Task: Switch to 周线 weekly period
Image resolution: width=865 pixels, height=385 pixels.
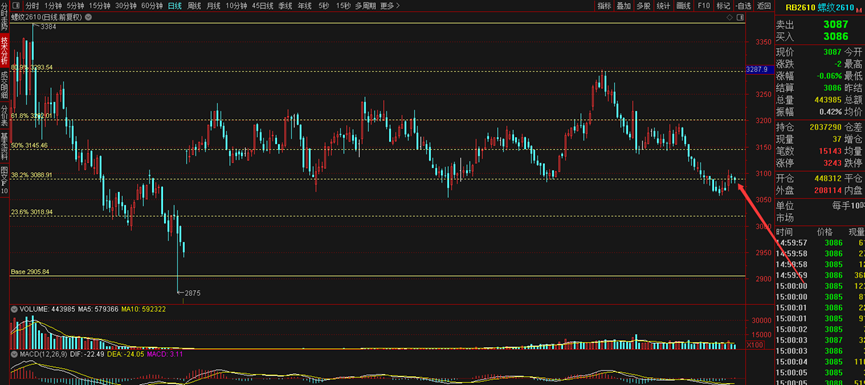Action: (x=194, y=6)
